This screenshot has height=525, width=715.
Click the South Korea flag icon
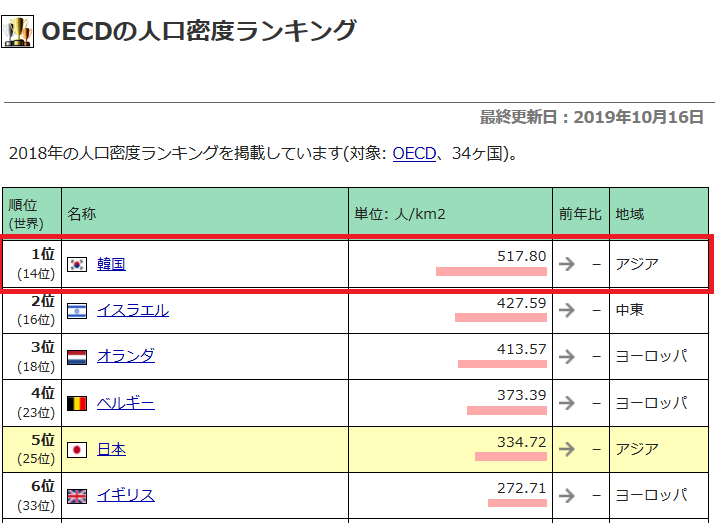77,265
